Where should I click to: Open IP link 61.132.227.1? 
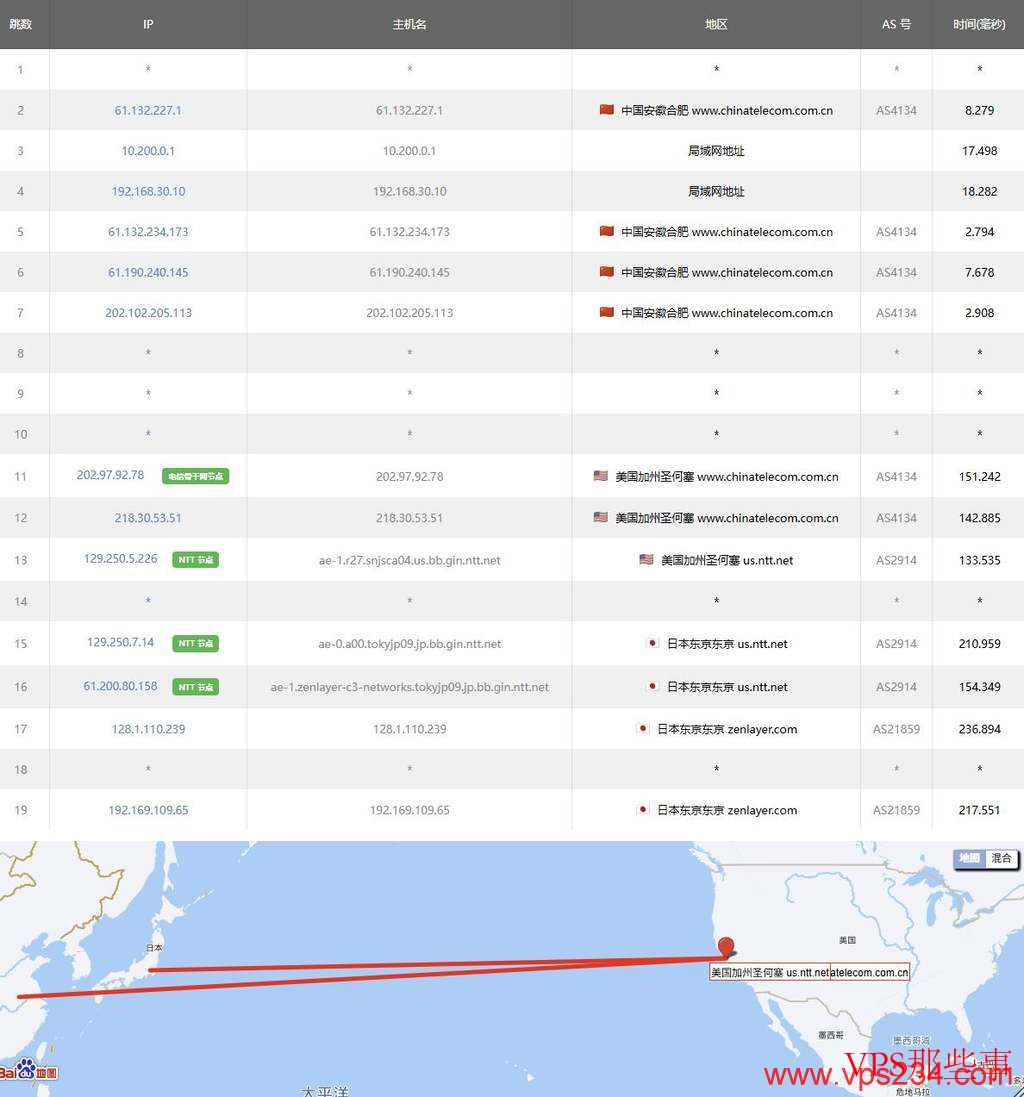(148, 111)
